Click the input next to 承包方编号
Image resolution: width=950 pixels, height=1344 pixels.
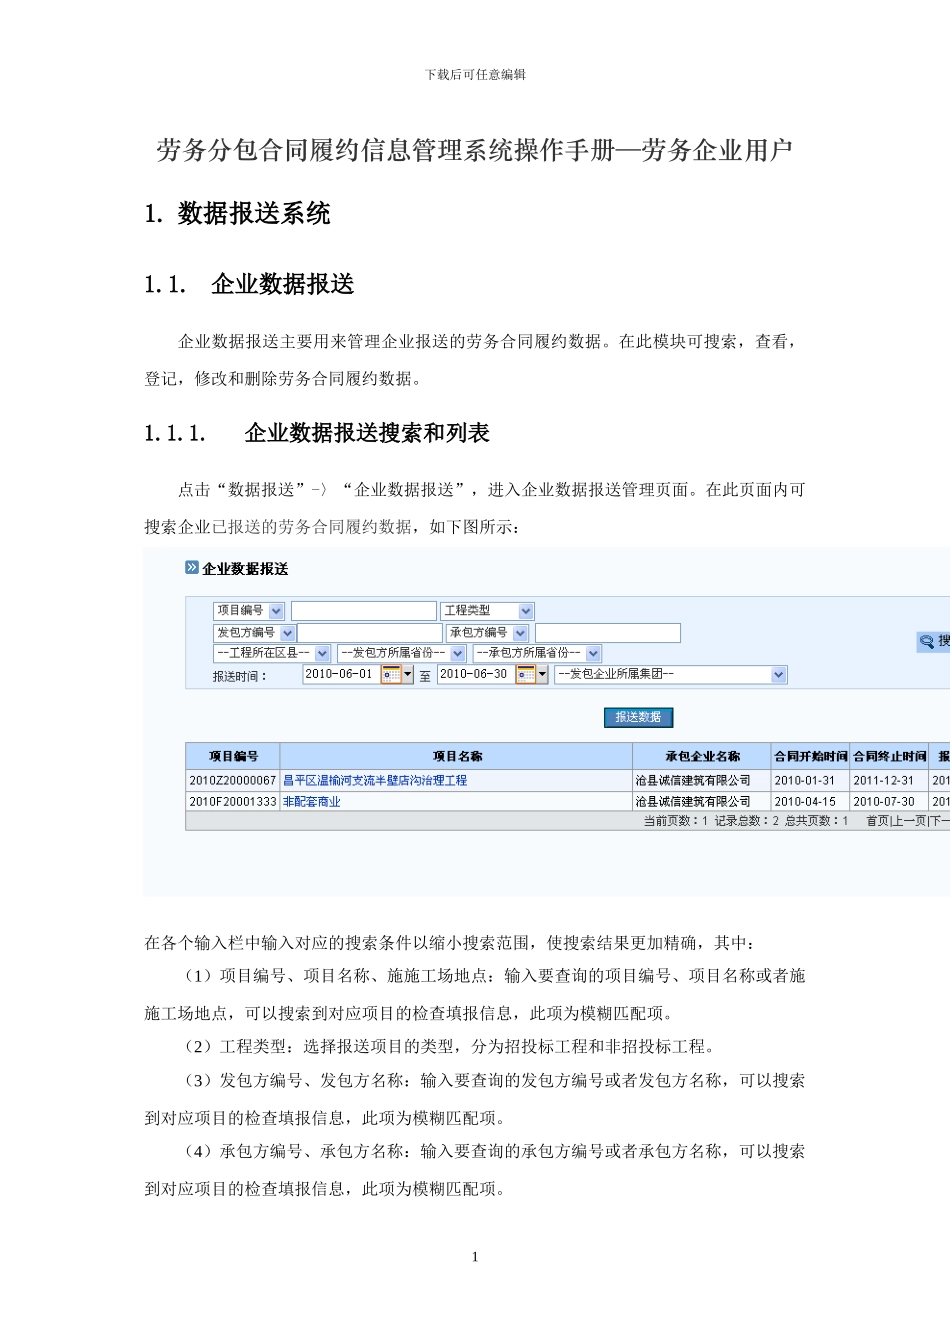click(608, 633)
